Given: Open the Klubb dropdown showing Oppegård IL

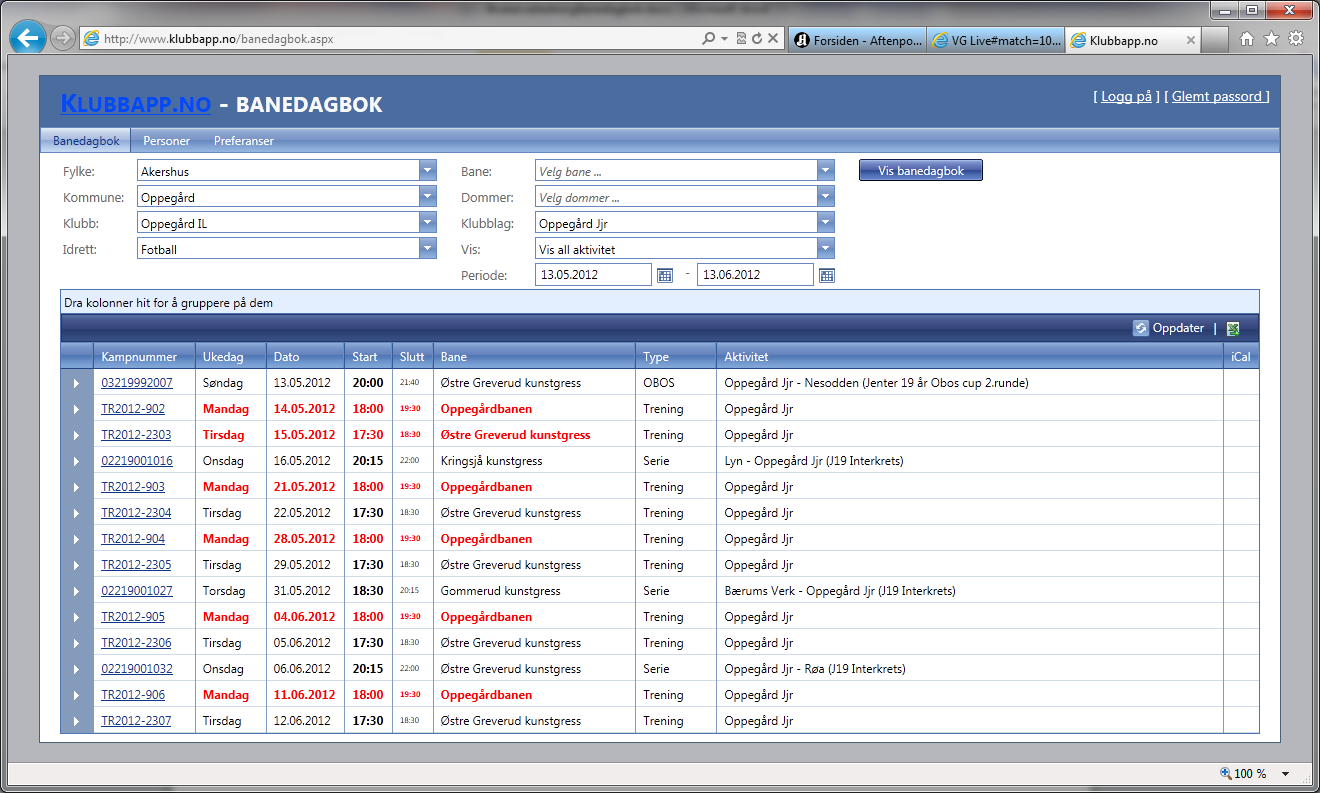Looking at the screenshot, I should pos(428,223).
